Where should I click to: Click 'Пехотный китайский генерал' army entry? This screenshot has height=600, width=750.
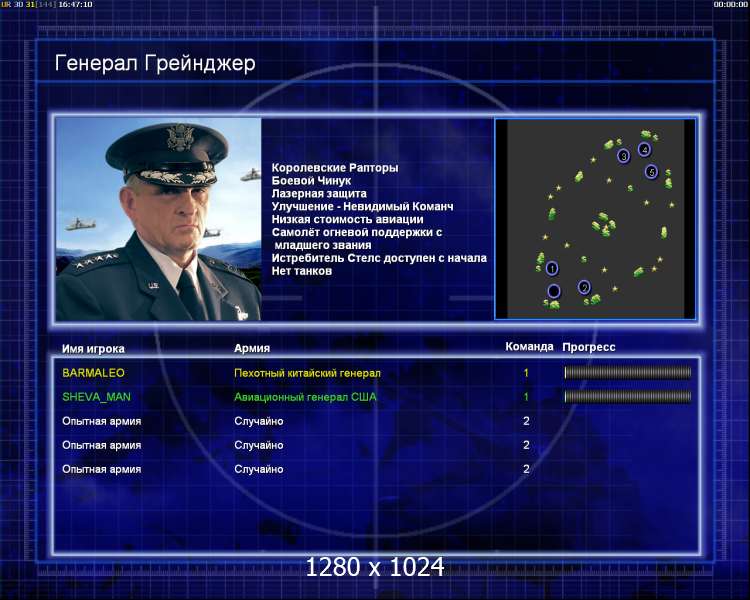coord(308,373)
